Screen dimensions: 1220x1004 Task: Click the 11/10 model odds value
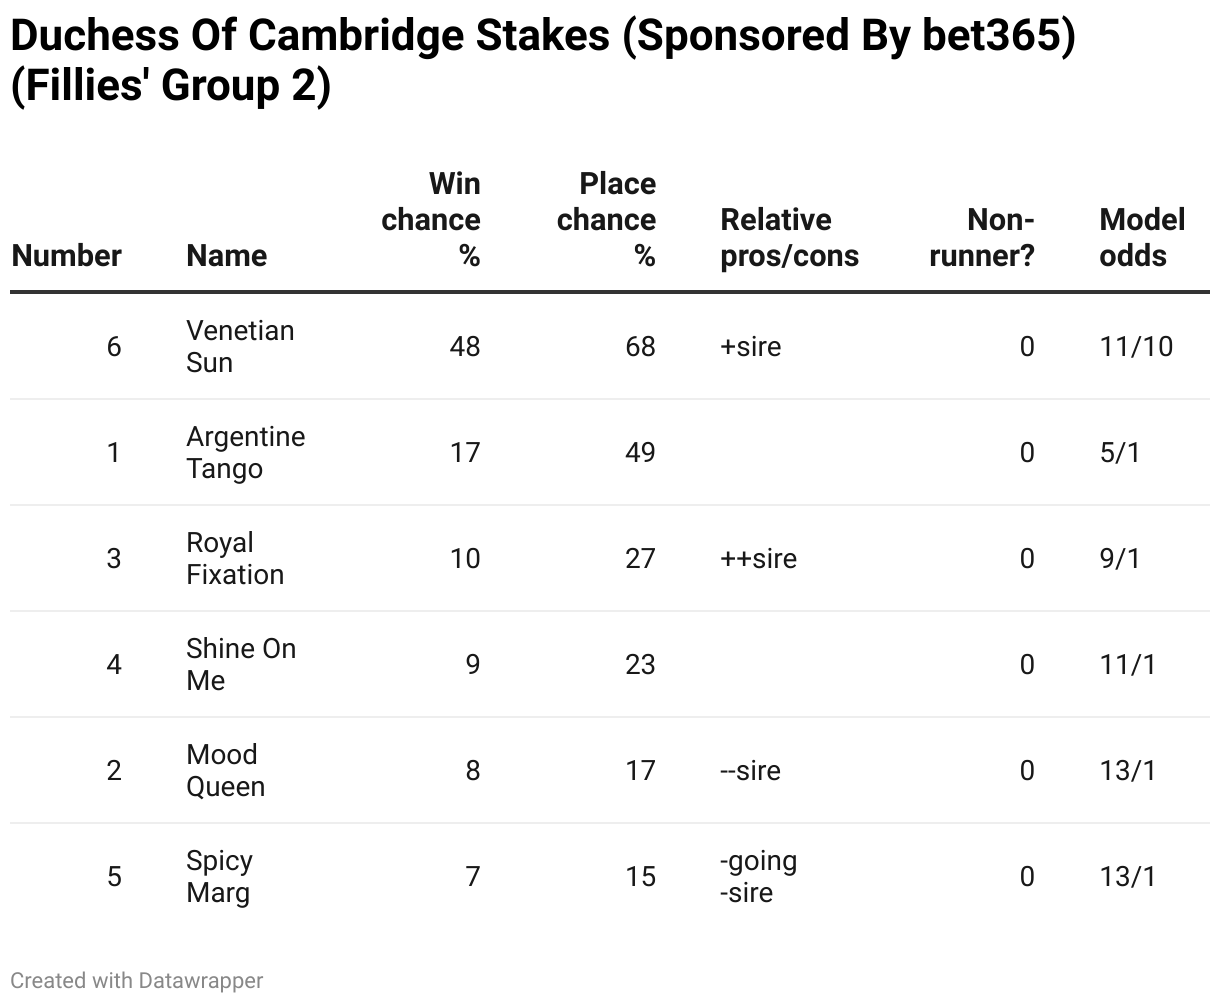1136,346
